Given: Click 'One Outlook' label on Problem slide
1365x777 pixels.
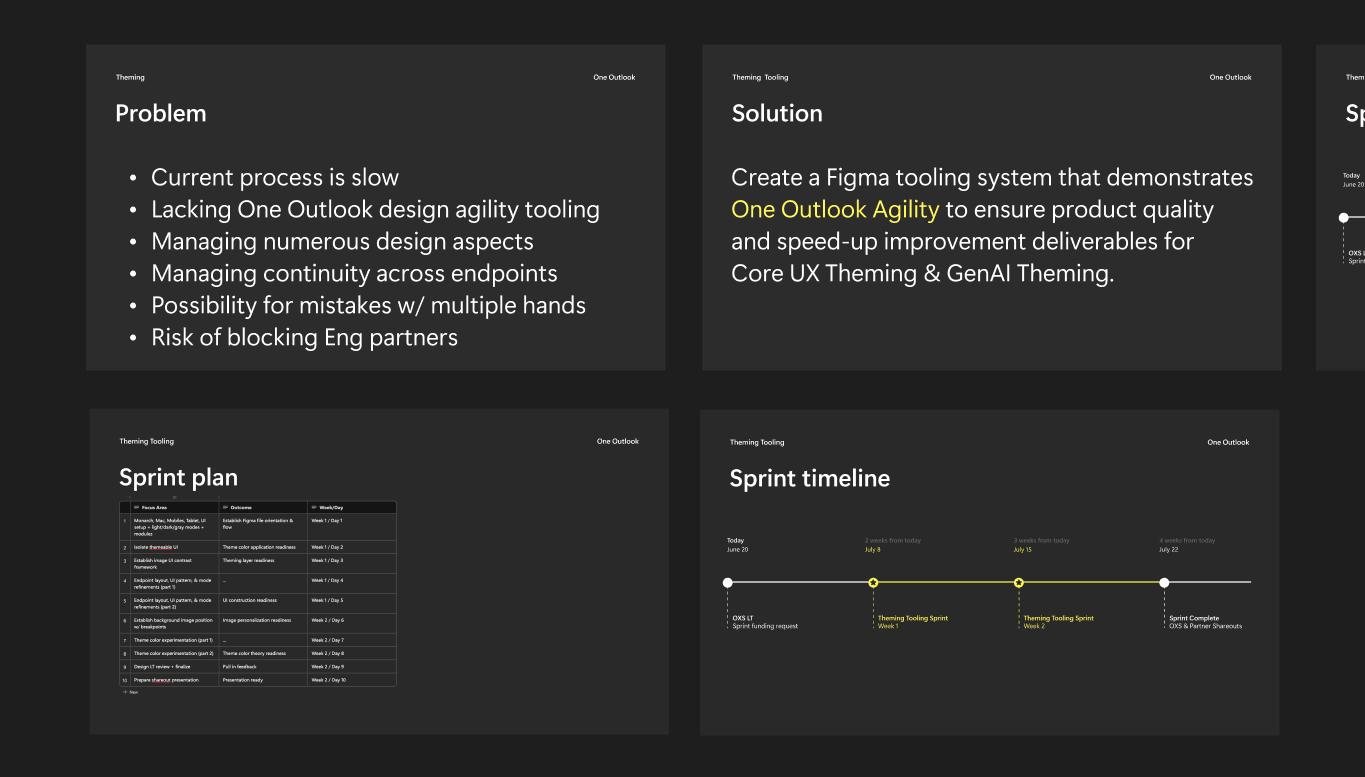Looking at the screenshot, I should pos(614,77).
